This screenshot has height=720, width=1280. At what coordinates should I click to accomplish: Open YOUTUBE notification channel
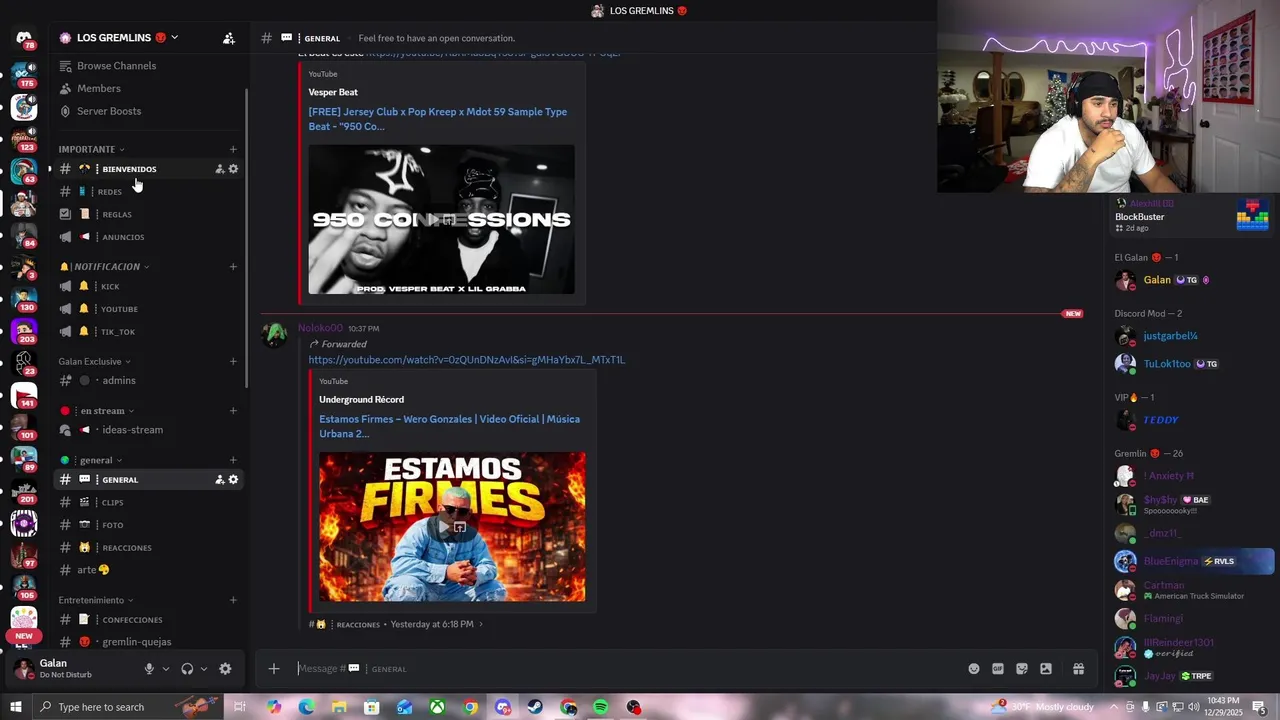click(x=148, y=309)
